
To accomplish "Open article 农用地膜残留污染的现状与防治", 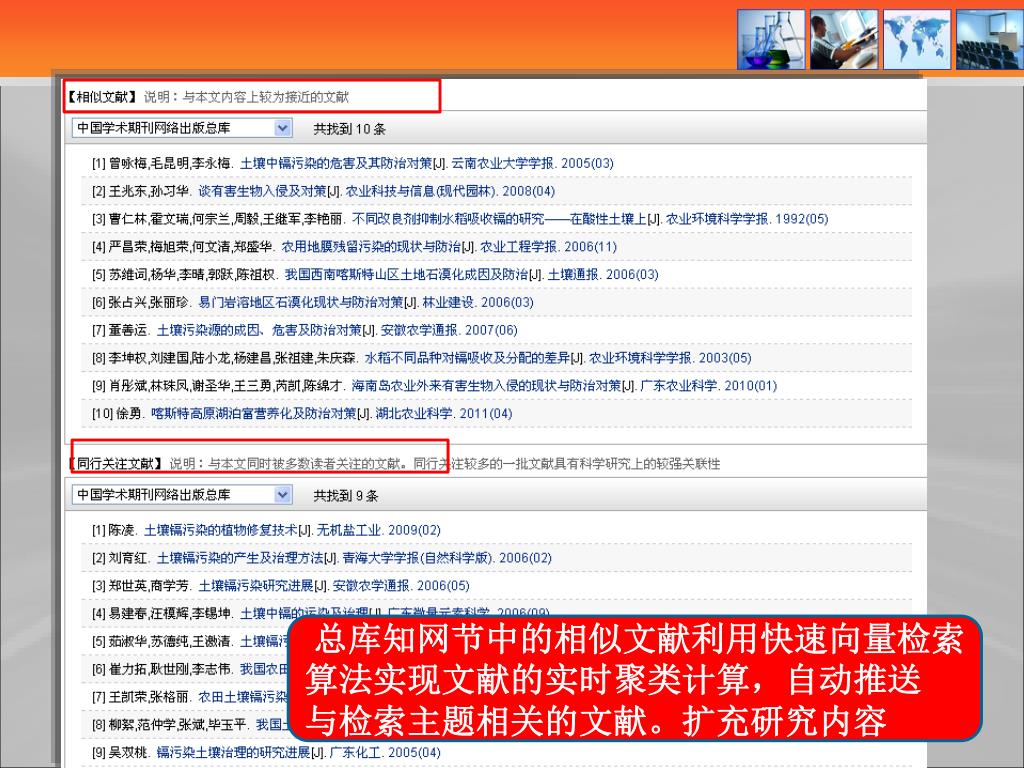I will pyautogui.click(x=371, y=247).
